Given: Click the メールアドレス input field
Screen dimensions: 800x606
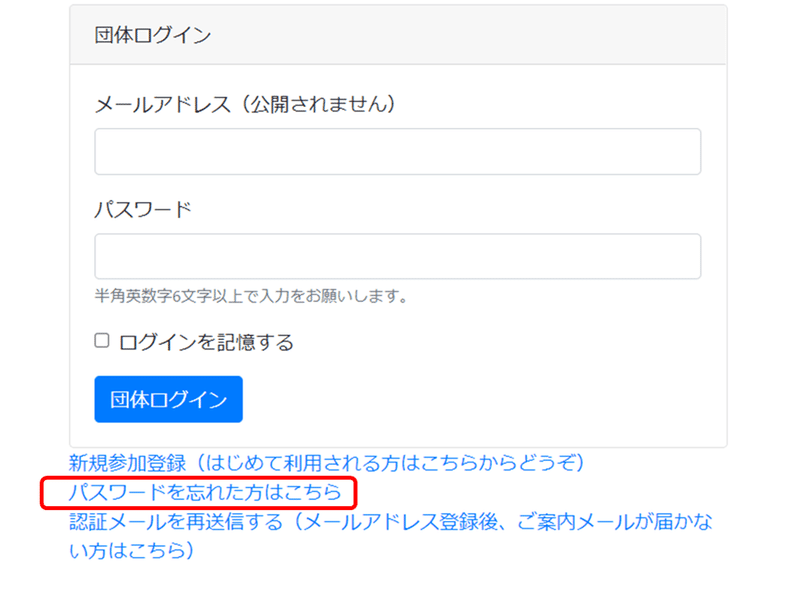Looking at the screenshot, I should [397, 152].
